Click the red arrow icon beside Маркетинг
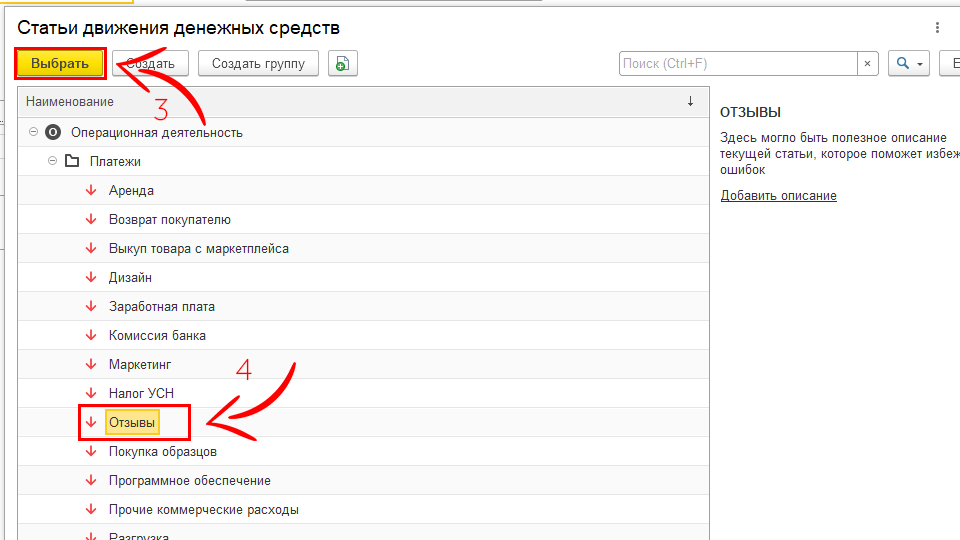Viewport: 960px width, 540px height. pyautogui.click(x=90, y=364)
